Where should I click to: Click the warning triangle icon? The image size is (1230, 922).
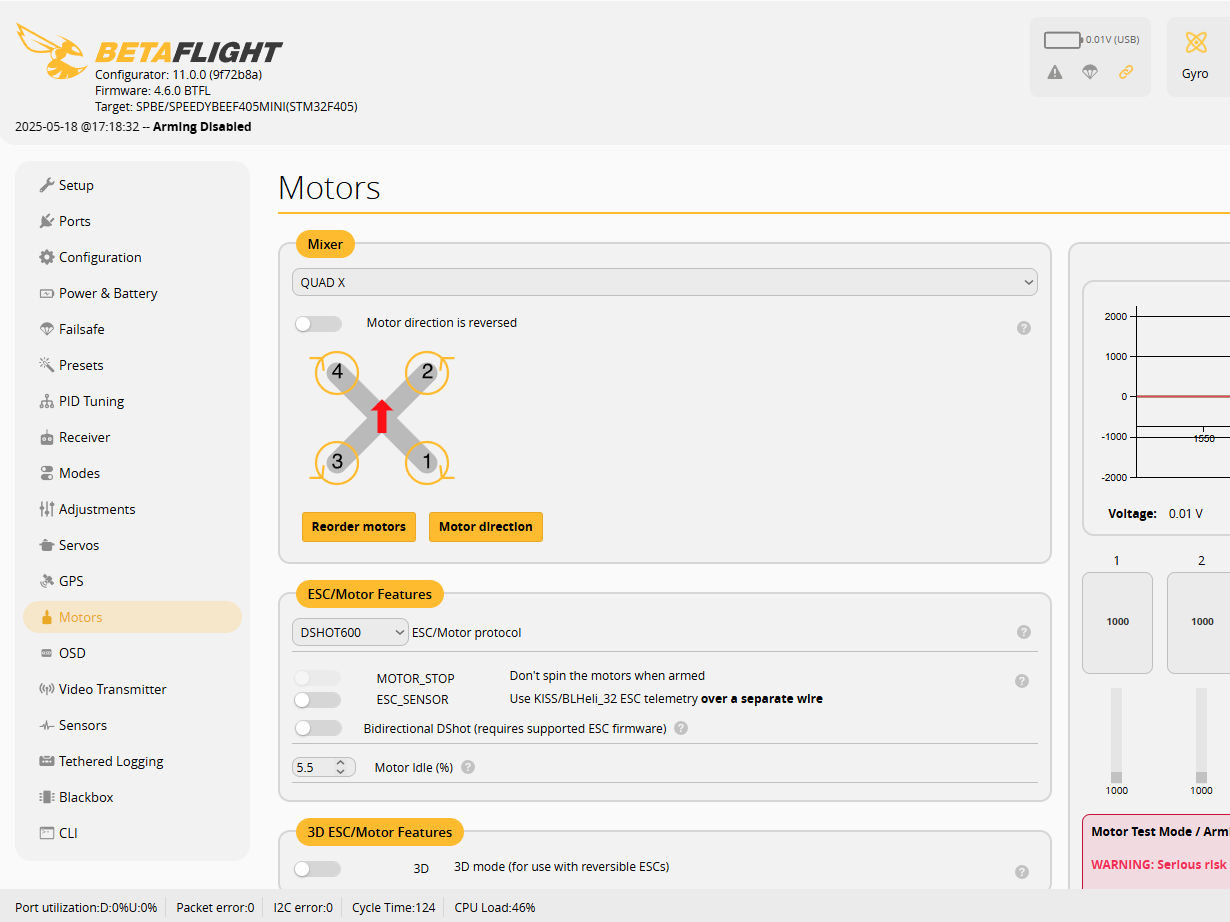pos(1054,72)
